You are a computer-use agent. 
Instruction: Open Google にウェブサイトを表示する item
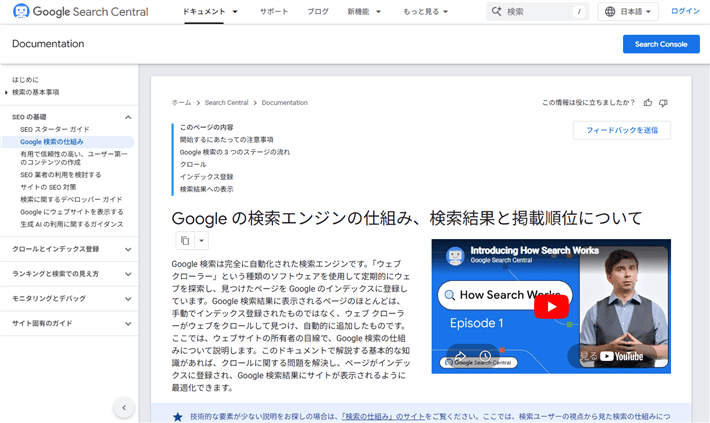click(72, 212)
